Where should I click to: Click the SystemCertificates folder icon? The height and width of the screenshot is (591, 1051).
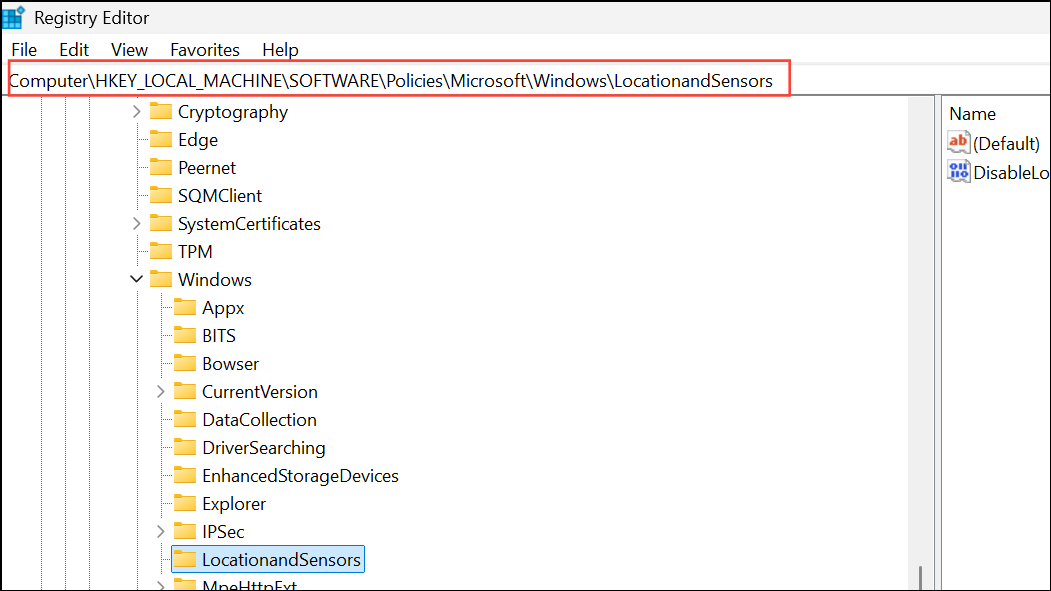click(161, 223)
